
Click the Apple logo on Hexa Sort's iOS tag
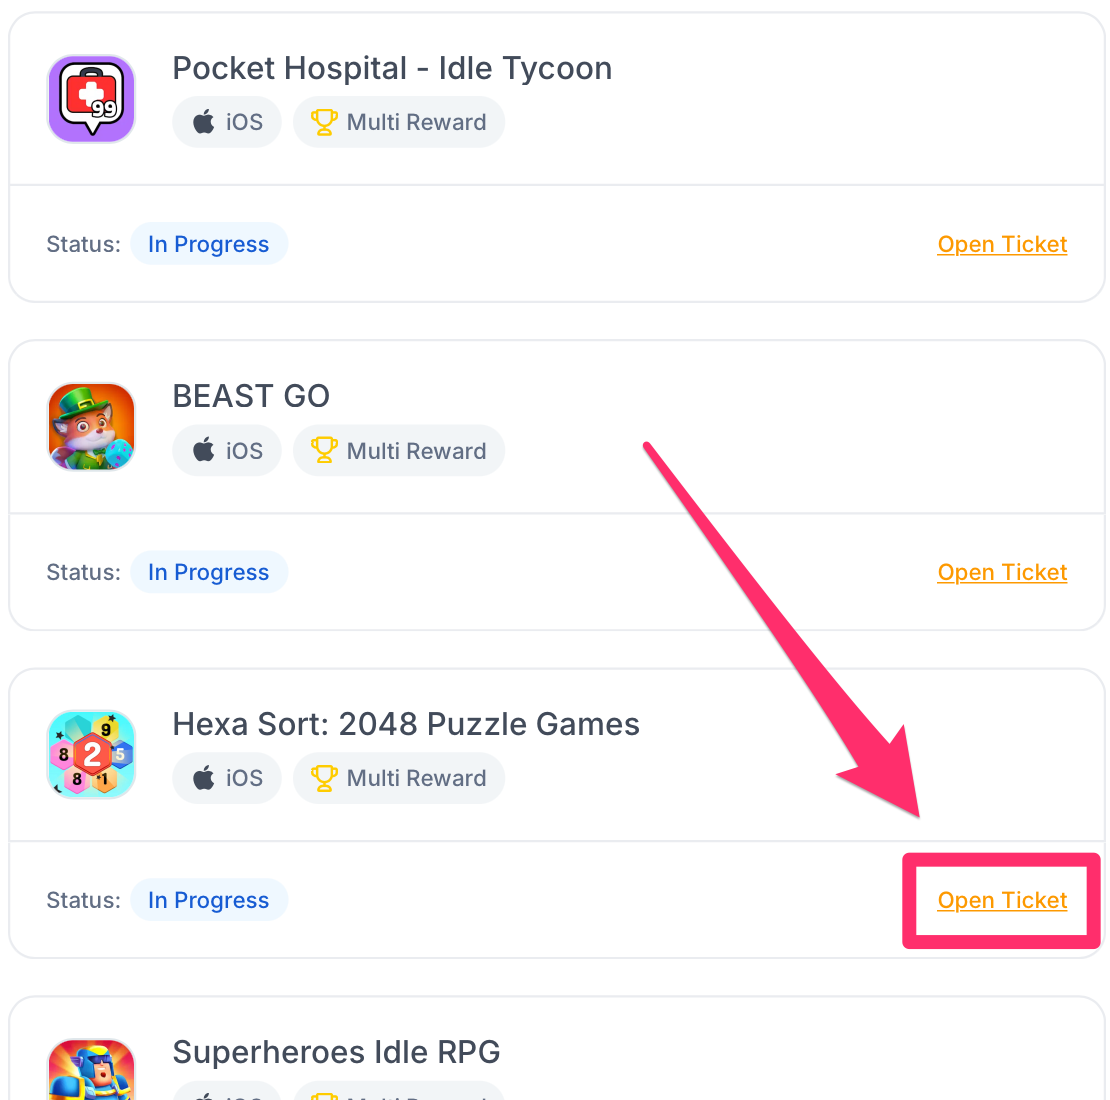pos(204,778)
